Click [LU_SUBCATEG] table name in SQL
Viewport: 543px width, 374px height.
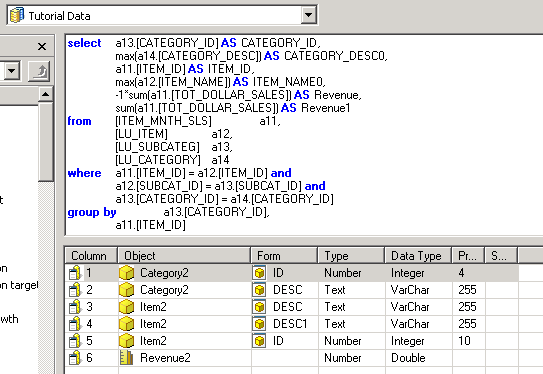158,147
